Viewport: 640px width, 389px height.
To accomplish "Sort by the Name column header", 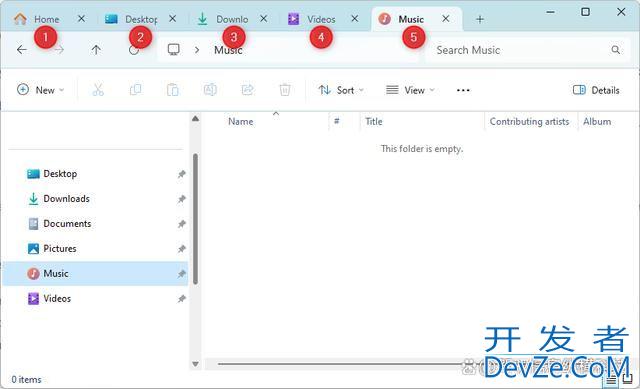I will coord(240,121).
